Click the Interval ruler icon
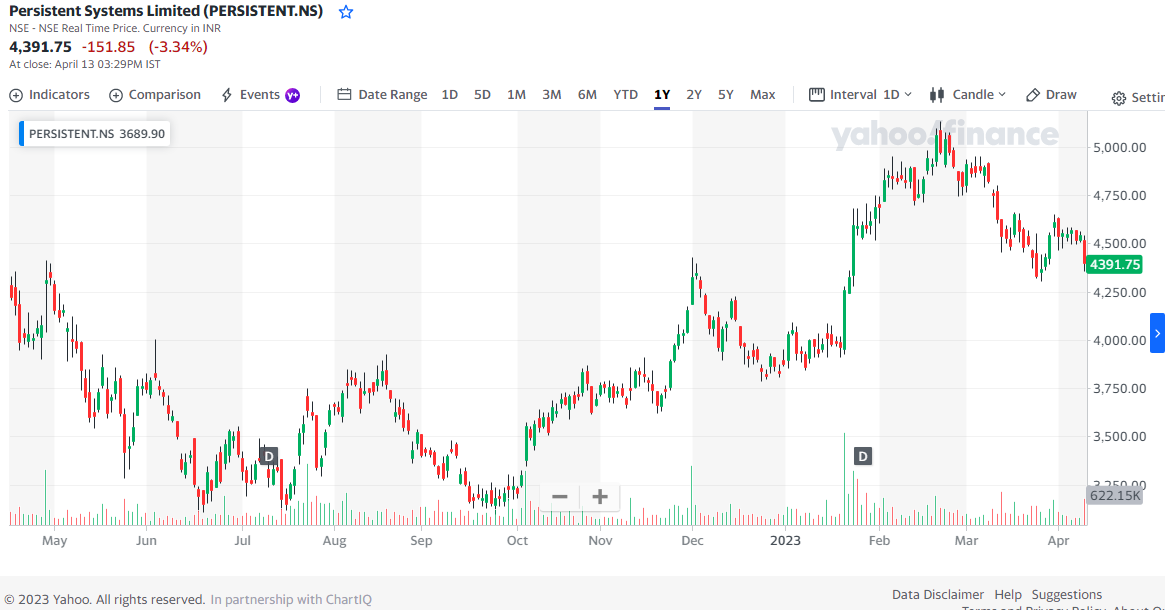 (x=817, y=94)
